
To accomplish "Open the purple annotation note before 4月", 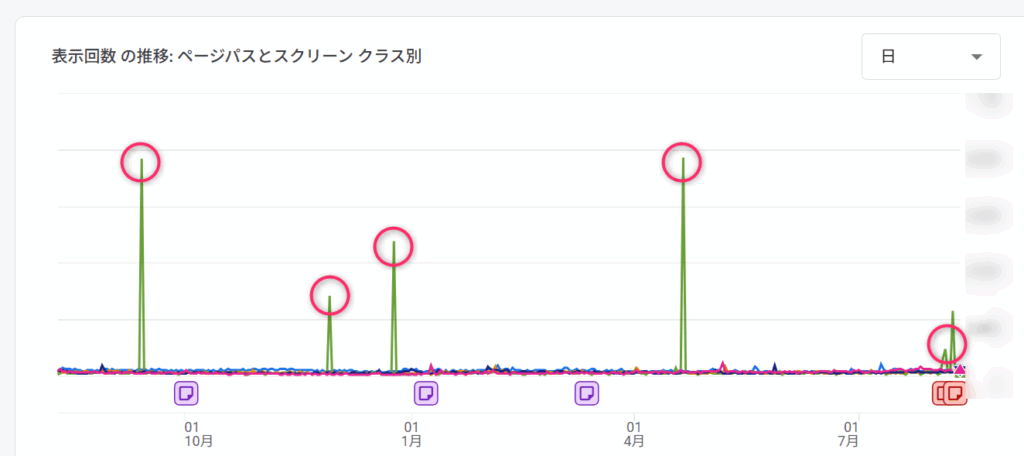I will click(586, 393).
